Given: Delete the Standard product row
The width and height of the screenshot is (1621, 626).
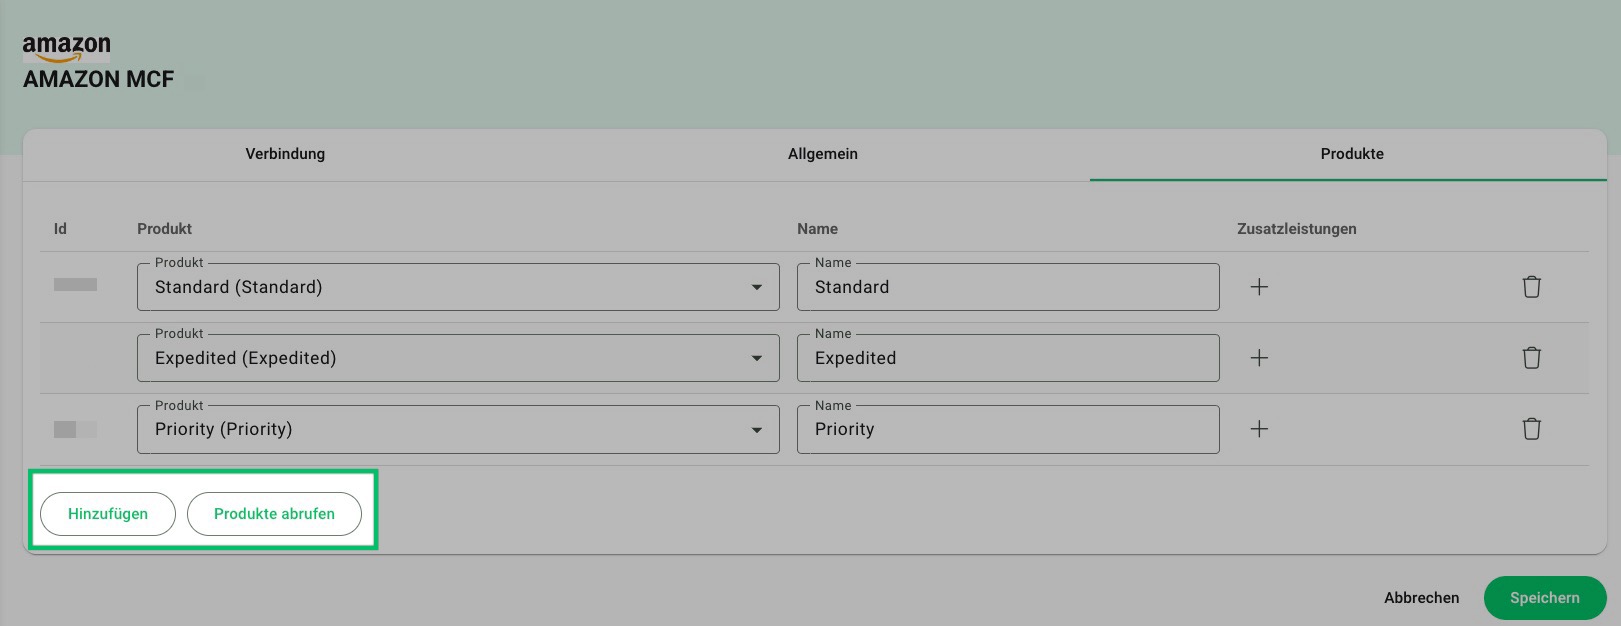Looking at the screenshot, I should pyautogui.click(x=1531, y=287).
